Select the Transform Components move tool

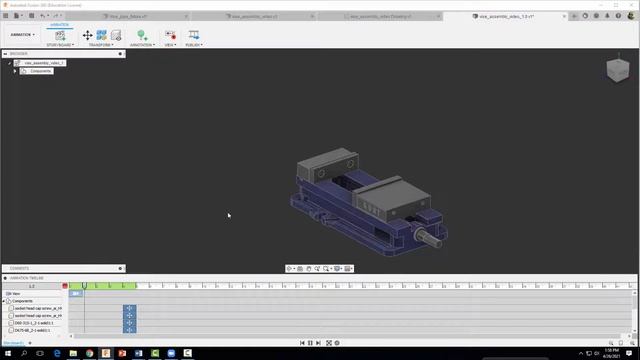coord(87,35)
